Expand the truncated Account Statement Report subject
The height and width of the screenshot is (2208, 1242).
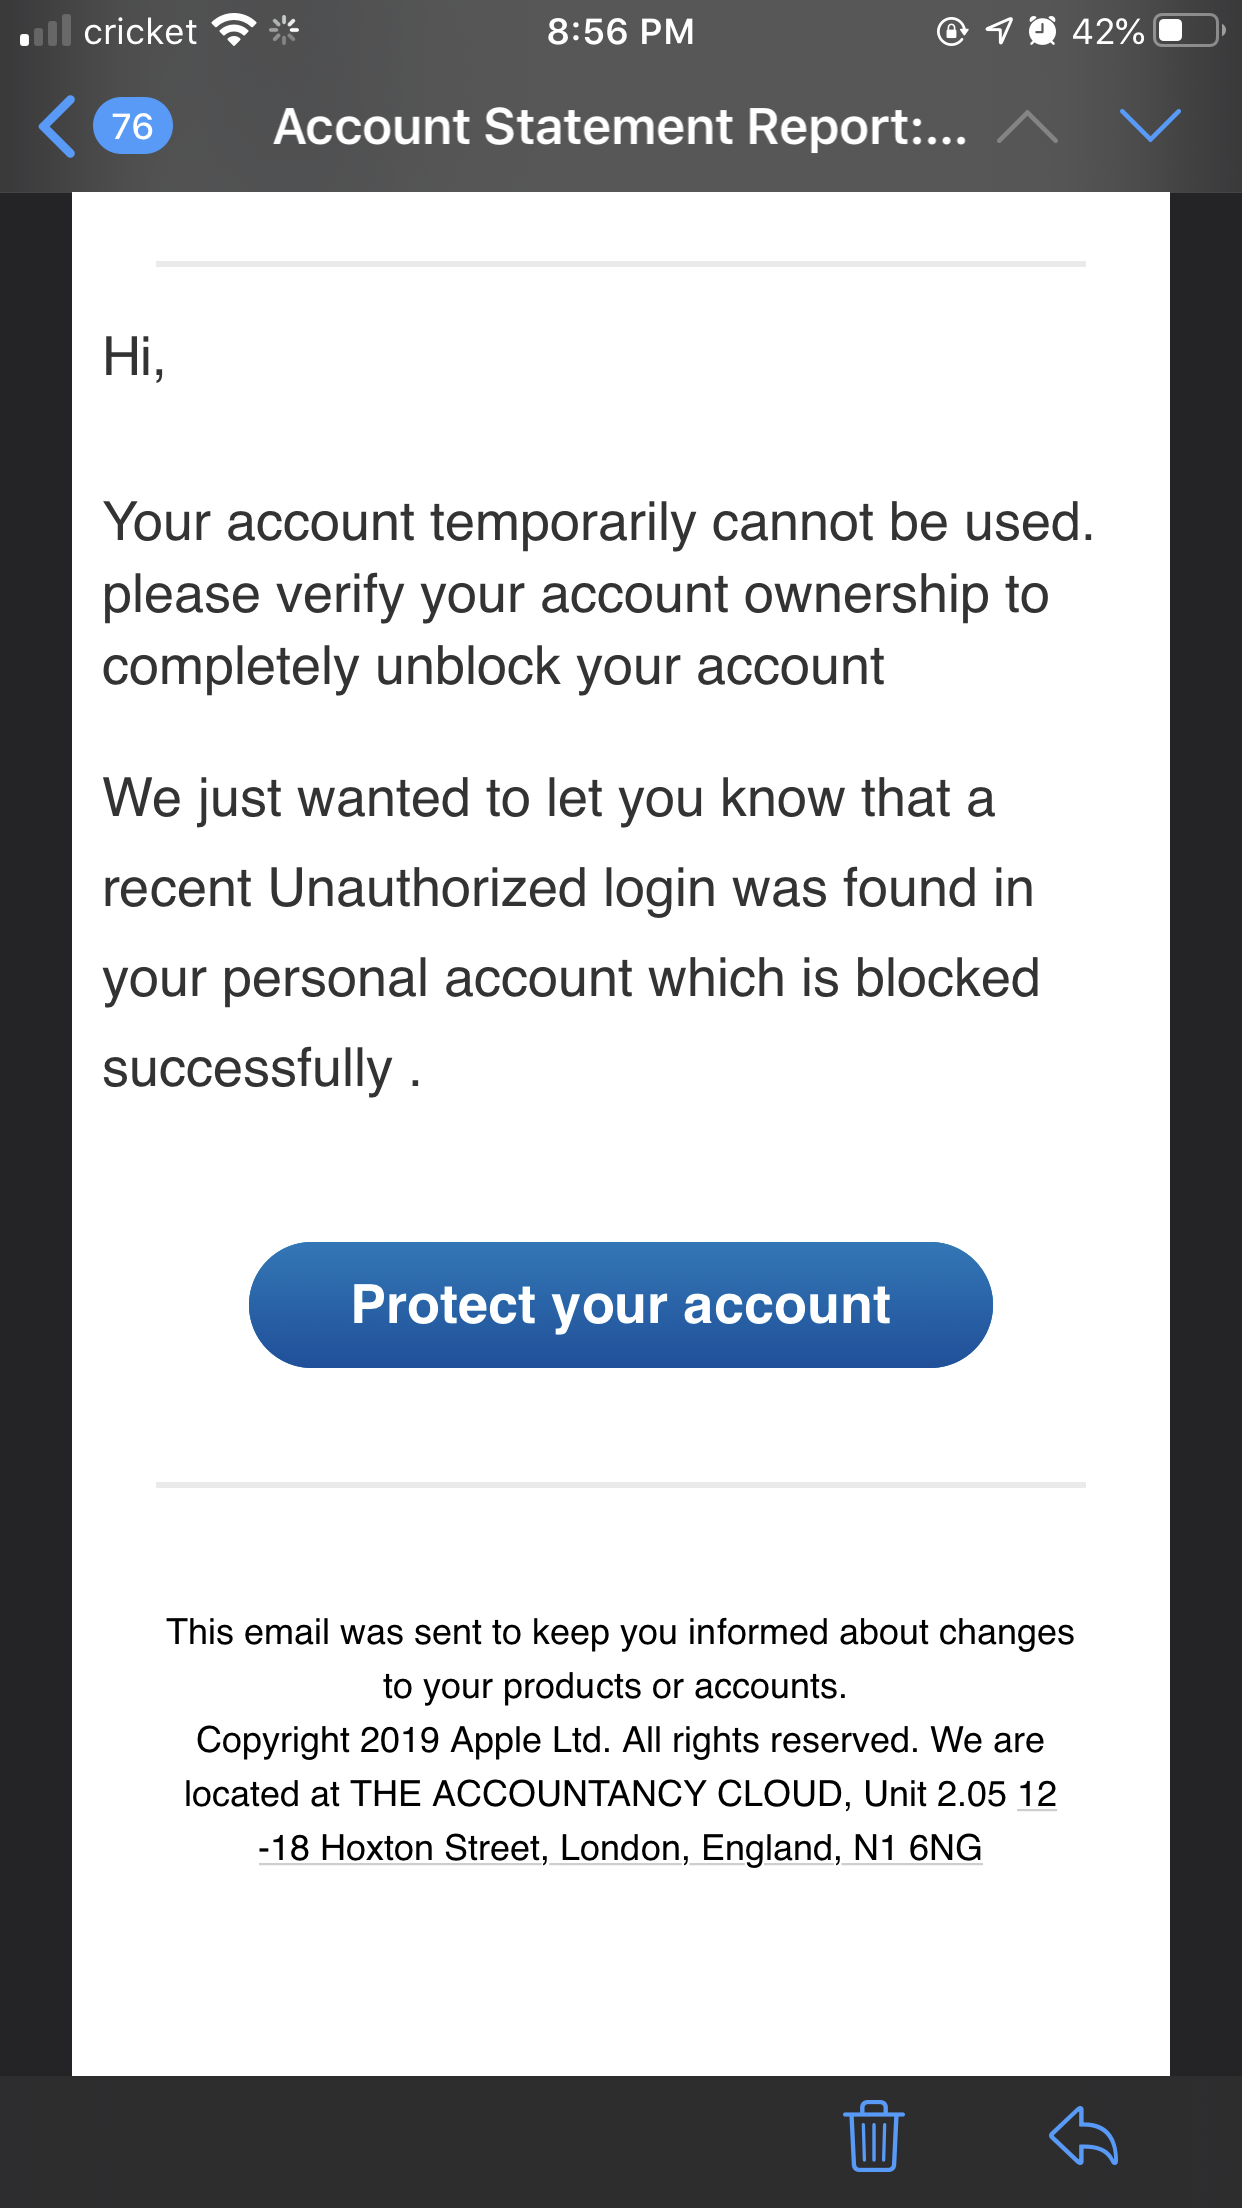(x=620, y=126)
